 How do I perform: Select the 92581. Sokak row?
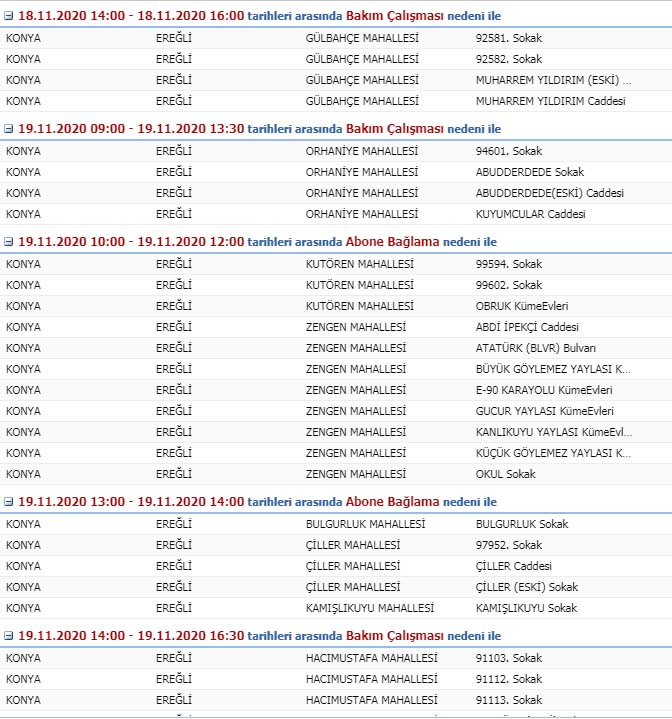[336, 38]
